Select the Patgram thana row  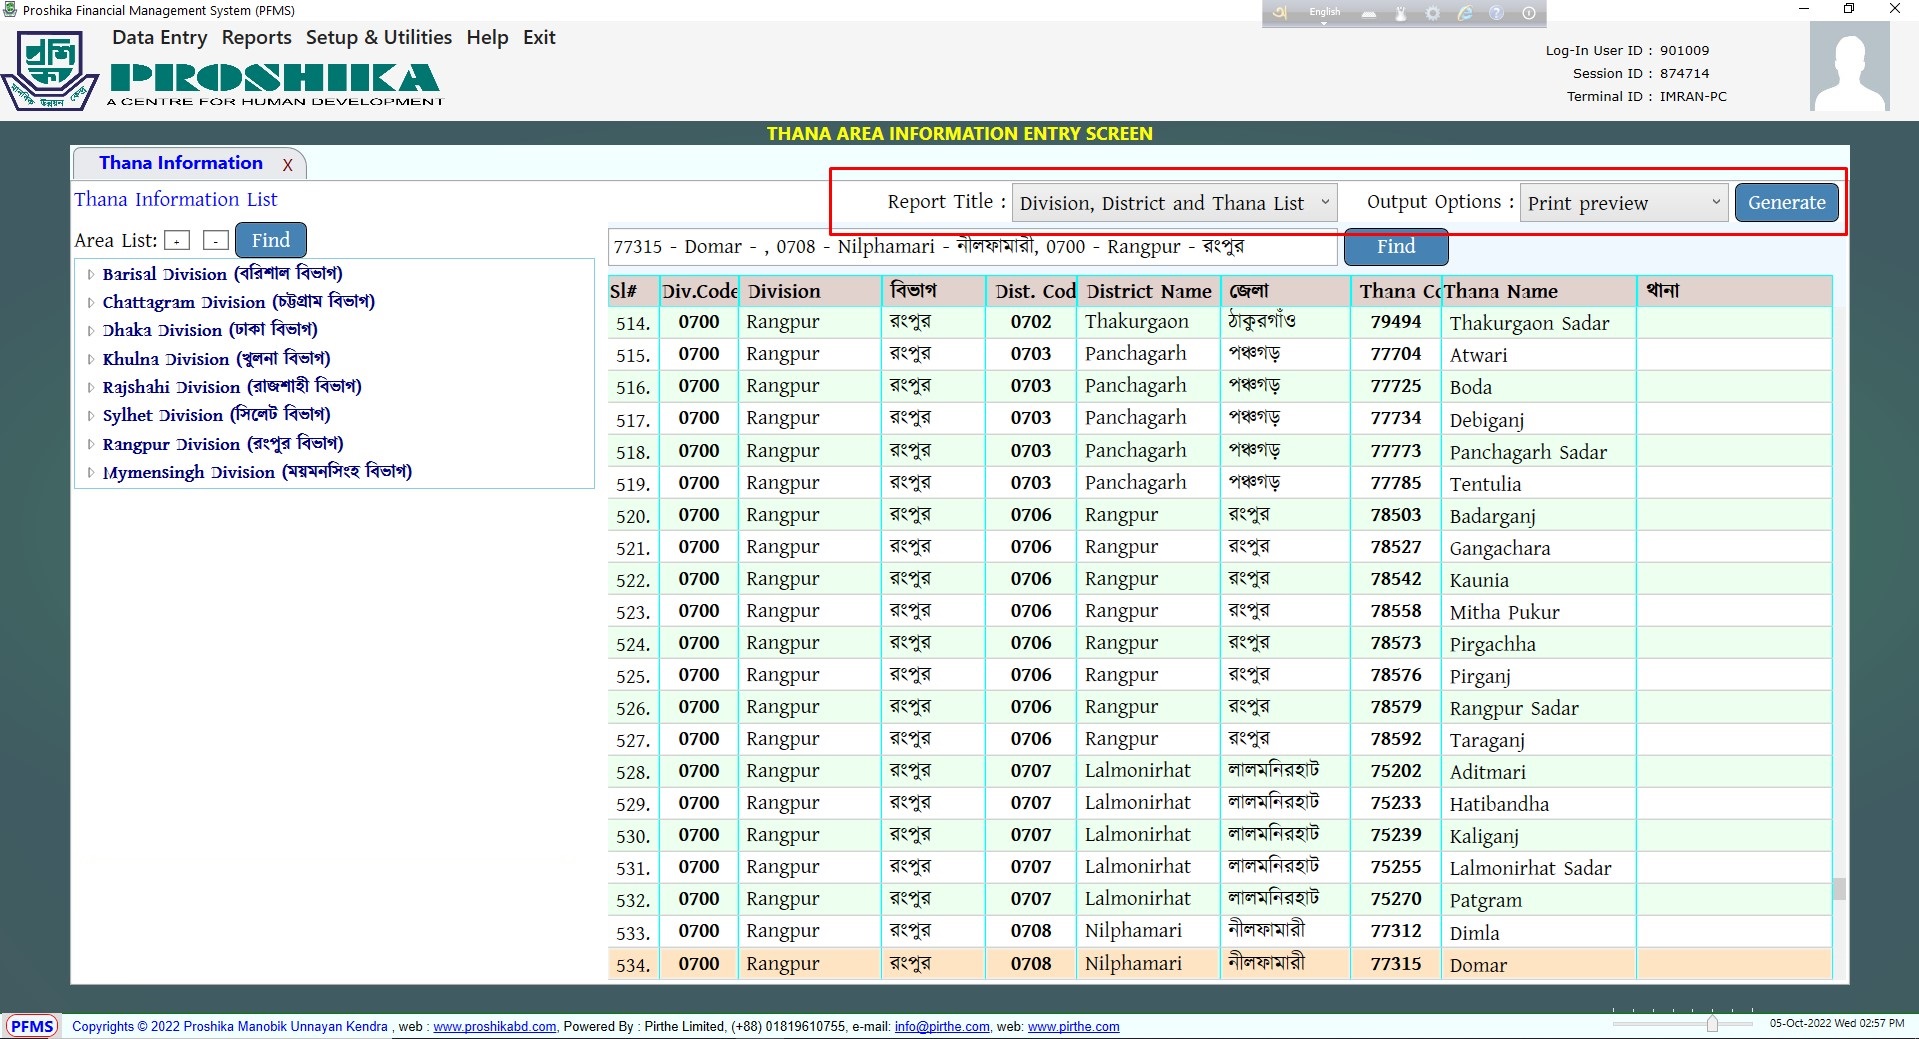(x=1219, y=899)
